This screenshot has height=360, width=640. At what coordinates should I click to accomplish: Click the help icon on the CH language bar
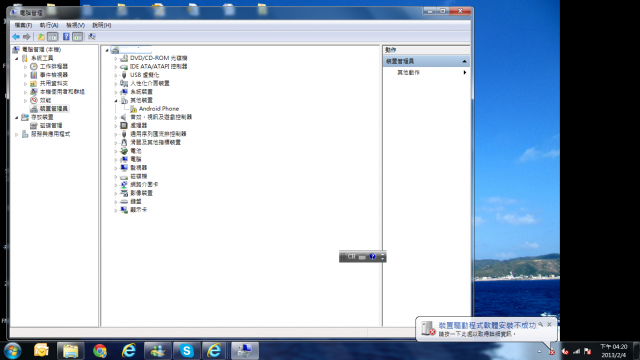(372, 256)
